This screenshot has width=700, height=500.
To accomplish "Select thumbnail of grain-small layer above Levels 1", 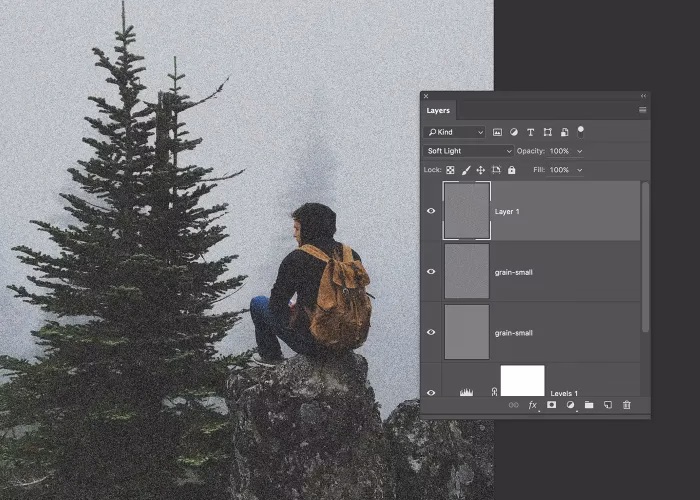I will 467,332.
